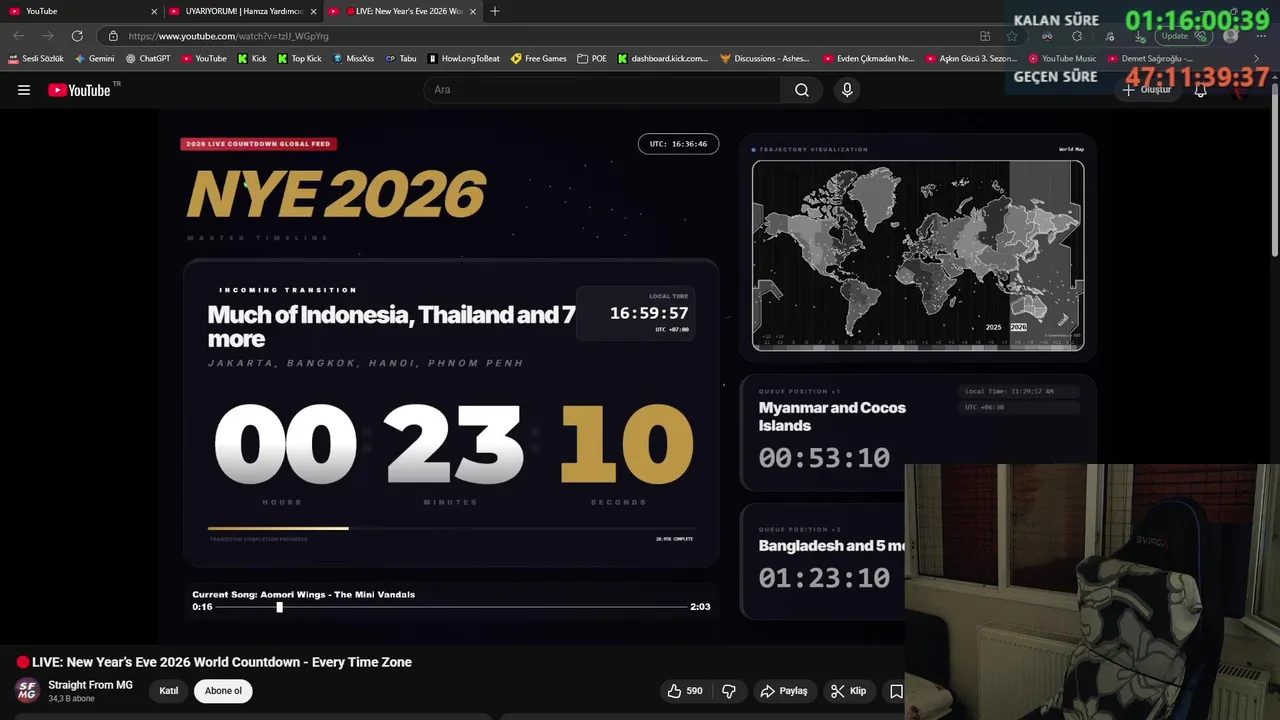Click the video title LIVE: New Year's Eve 2026
The height and width of the screenshot is (720, 1280).
(x=222, y=662)
